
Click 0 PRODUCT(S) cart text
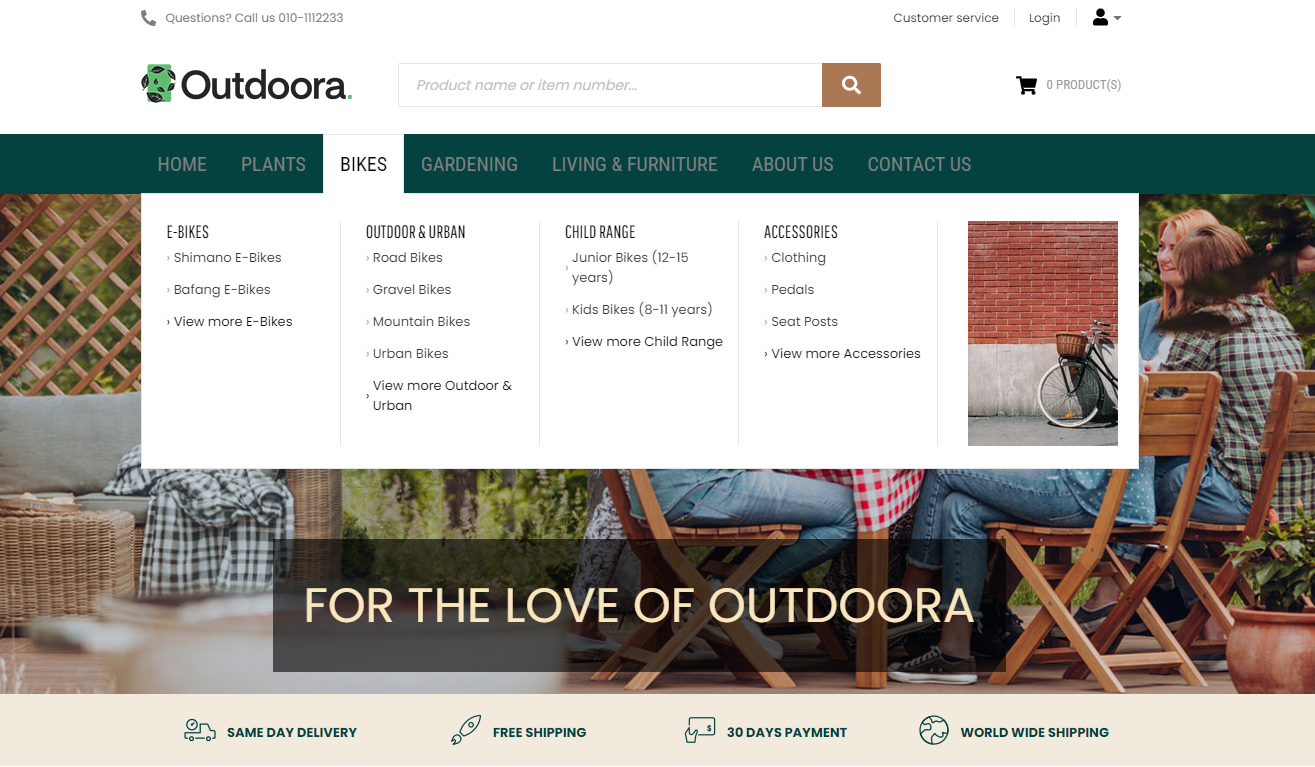point(1083,85)
